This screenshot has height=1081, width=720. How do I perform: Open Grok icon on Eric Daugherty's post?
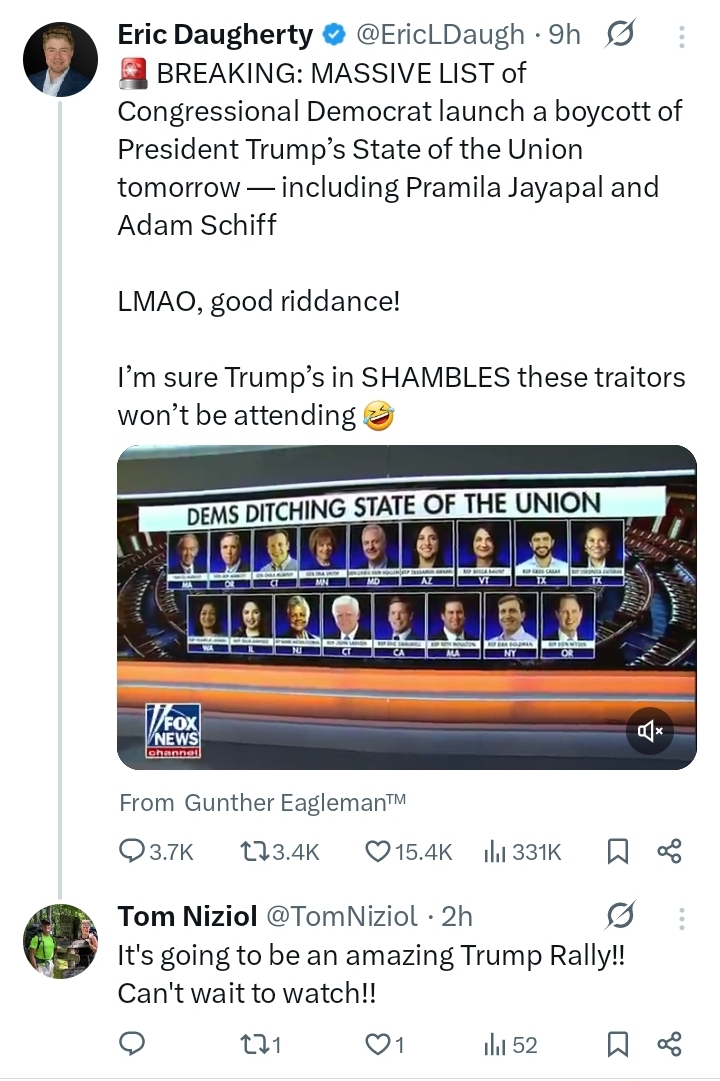click(621, 36)
